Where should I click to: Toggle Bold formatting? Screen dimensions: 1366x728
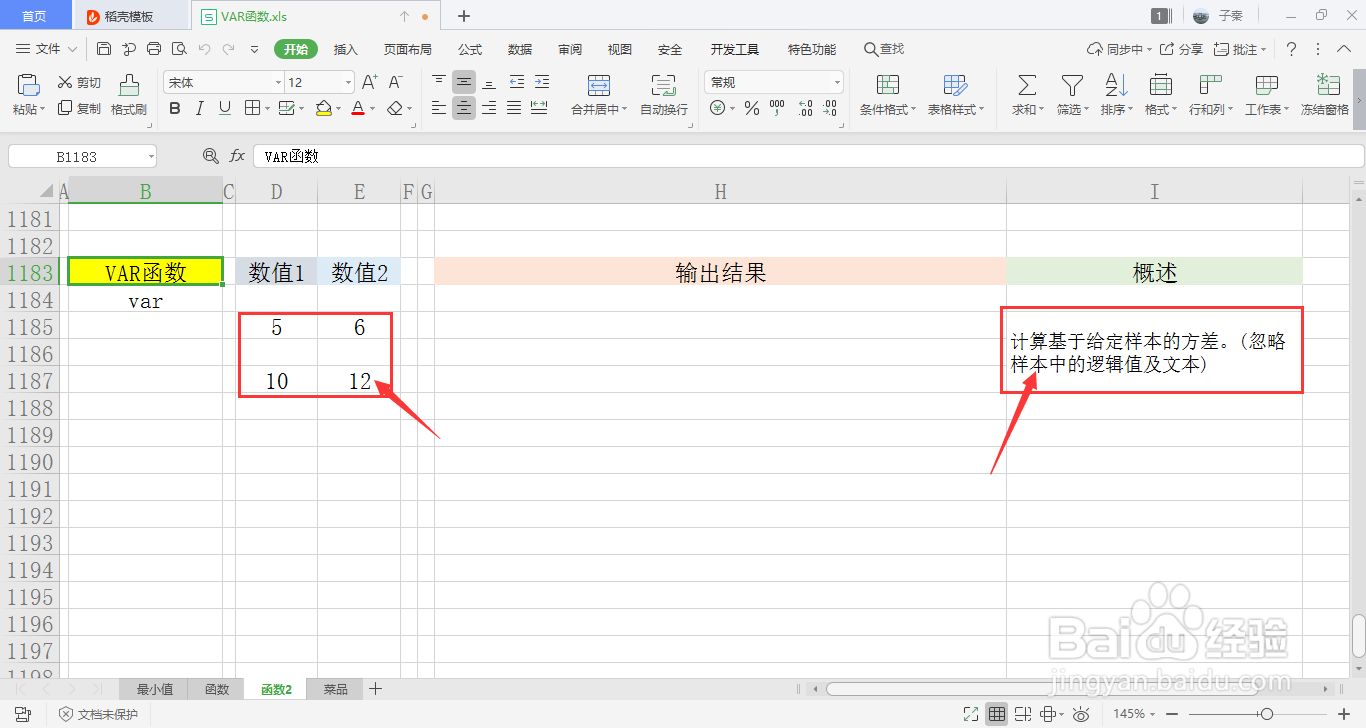(175, 108)
